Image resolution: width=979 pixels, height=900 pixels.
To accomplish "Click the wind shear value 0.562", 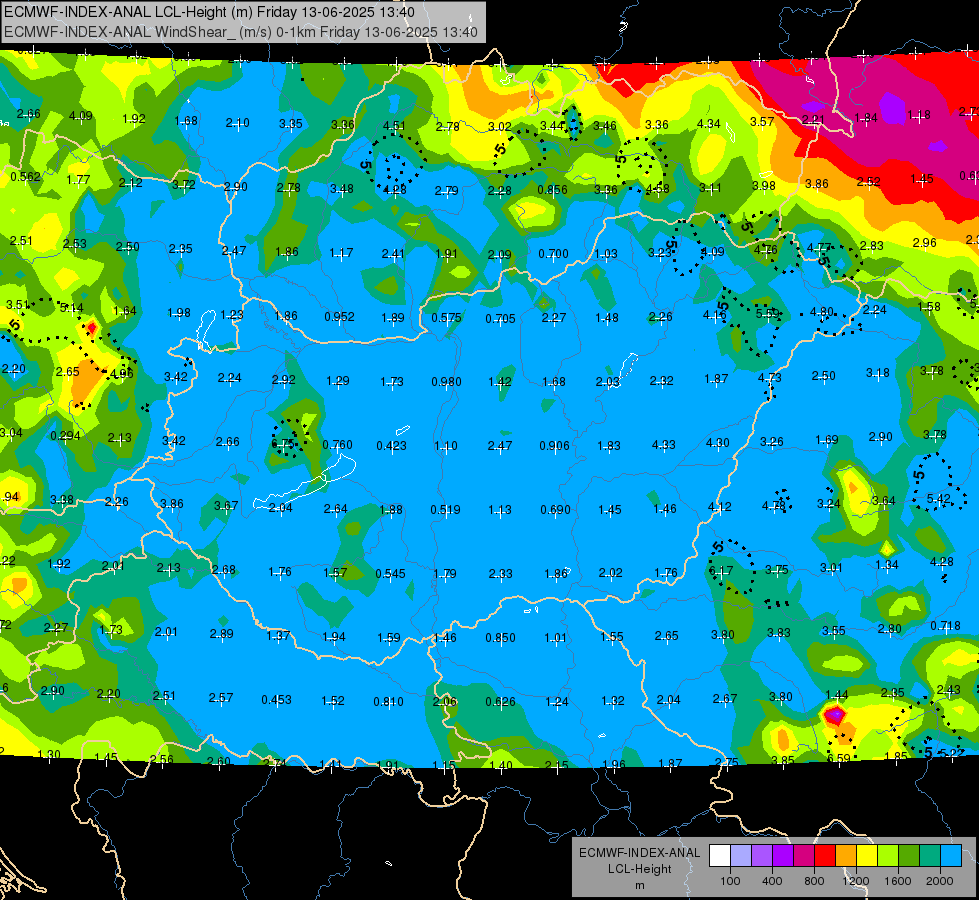I will point(26,177).
